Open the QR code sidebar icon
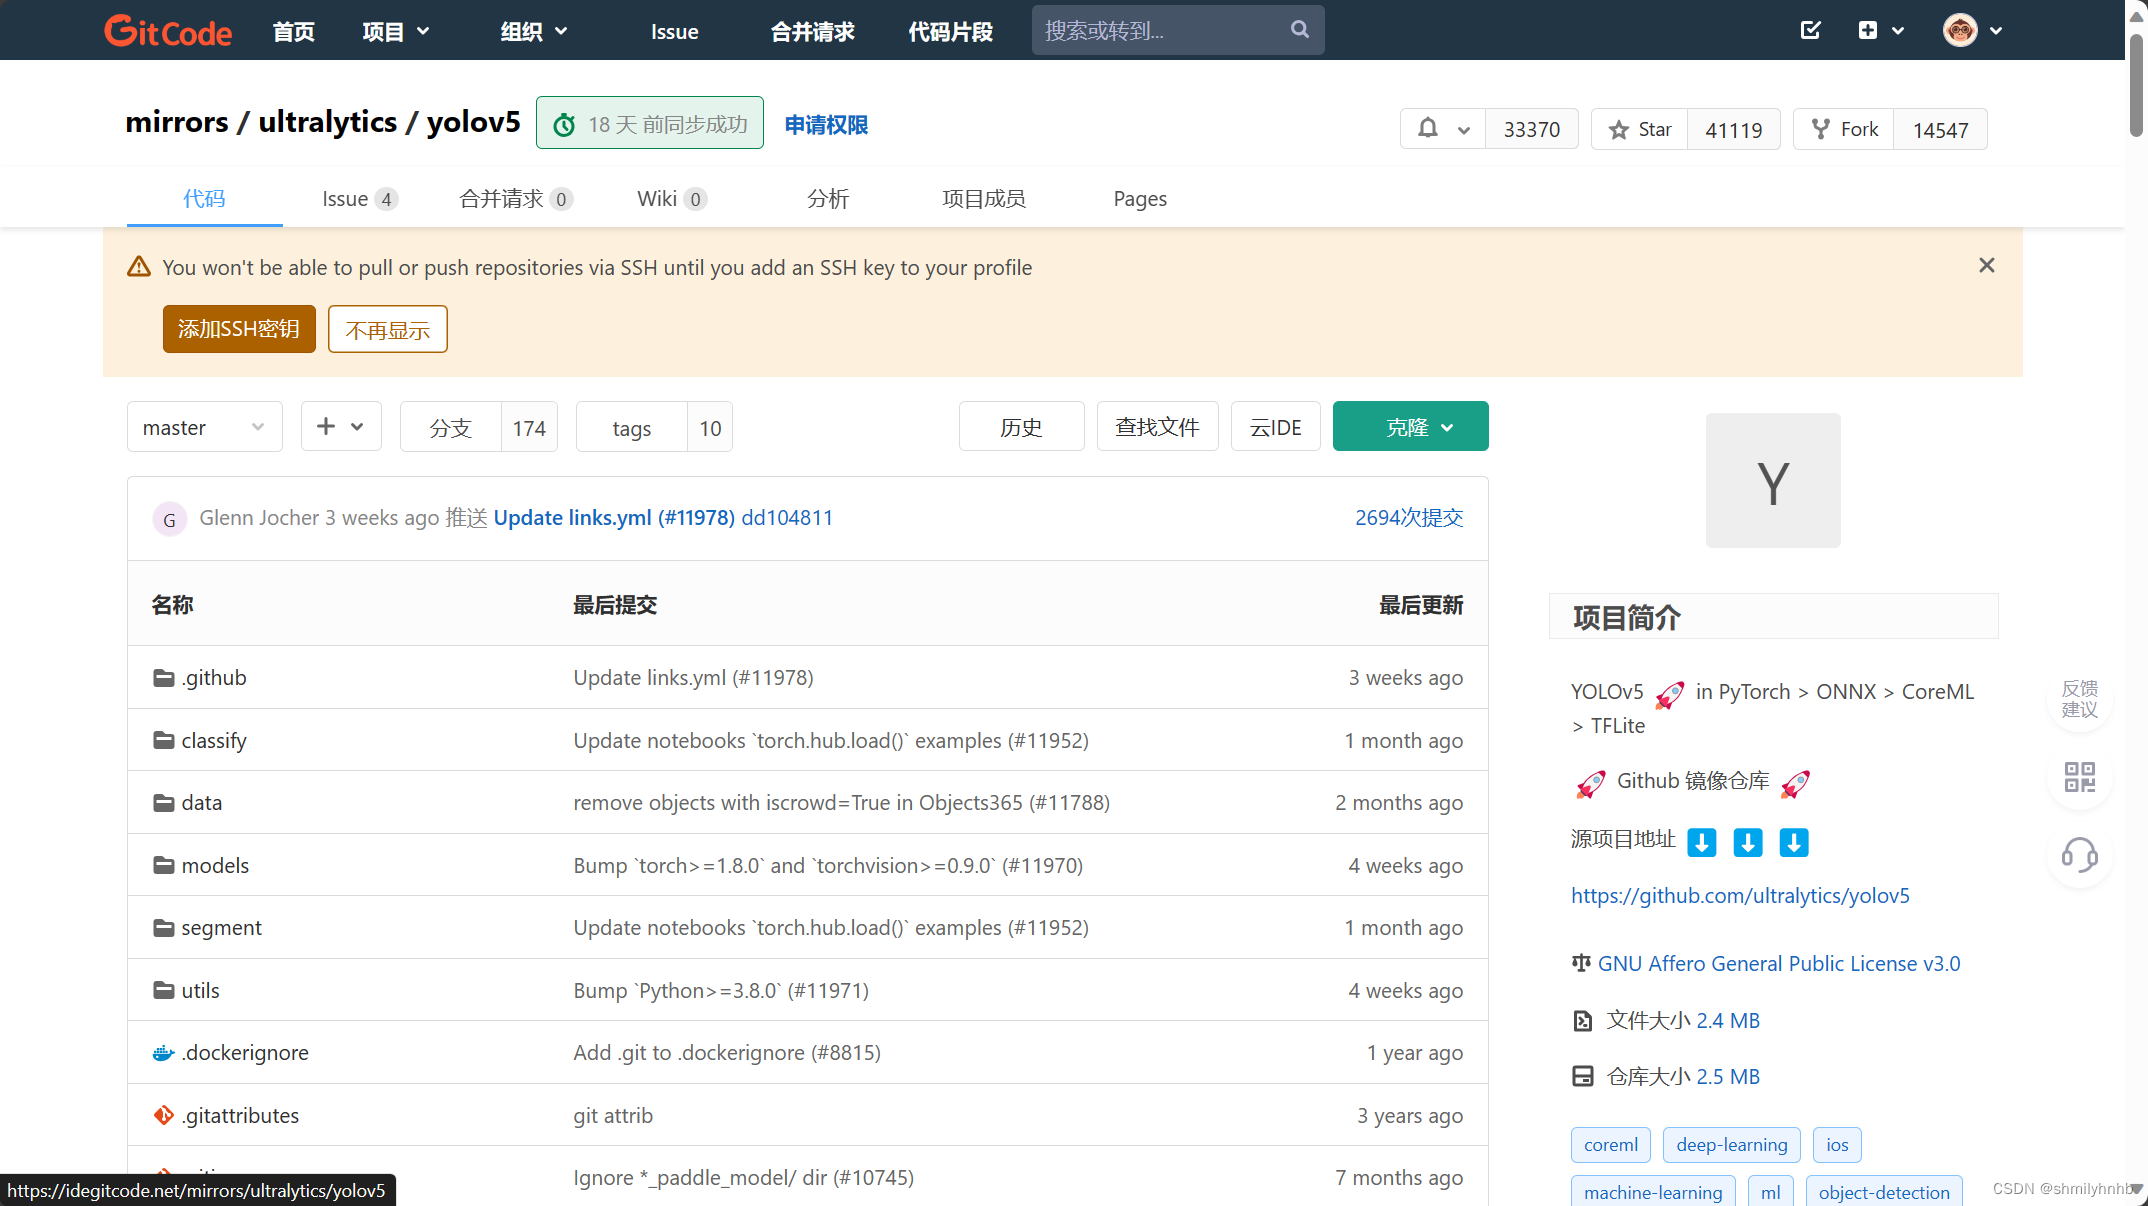 [x=2080, y=777]
